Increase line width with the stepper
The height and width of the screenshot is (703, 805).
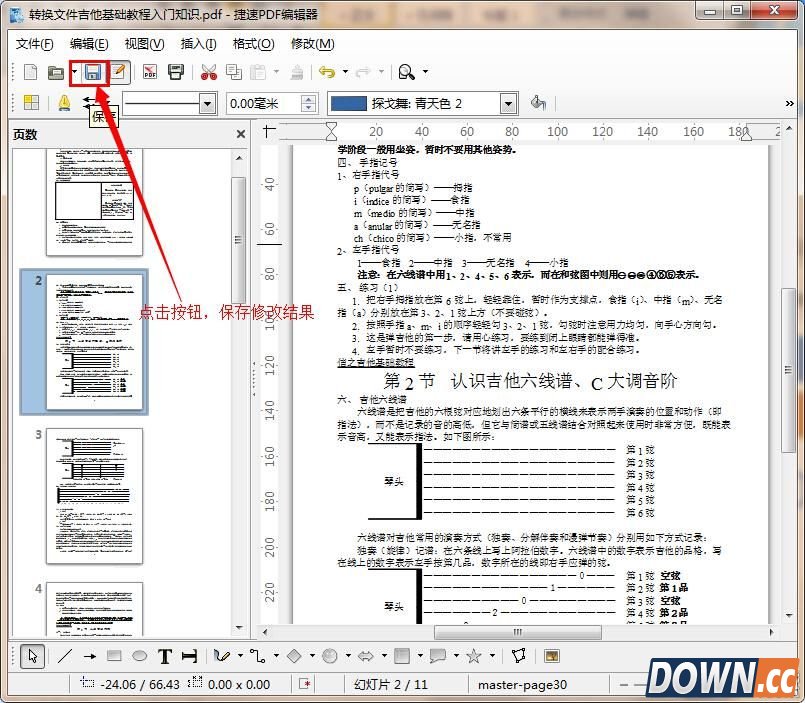coord(308,97)
